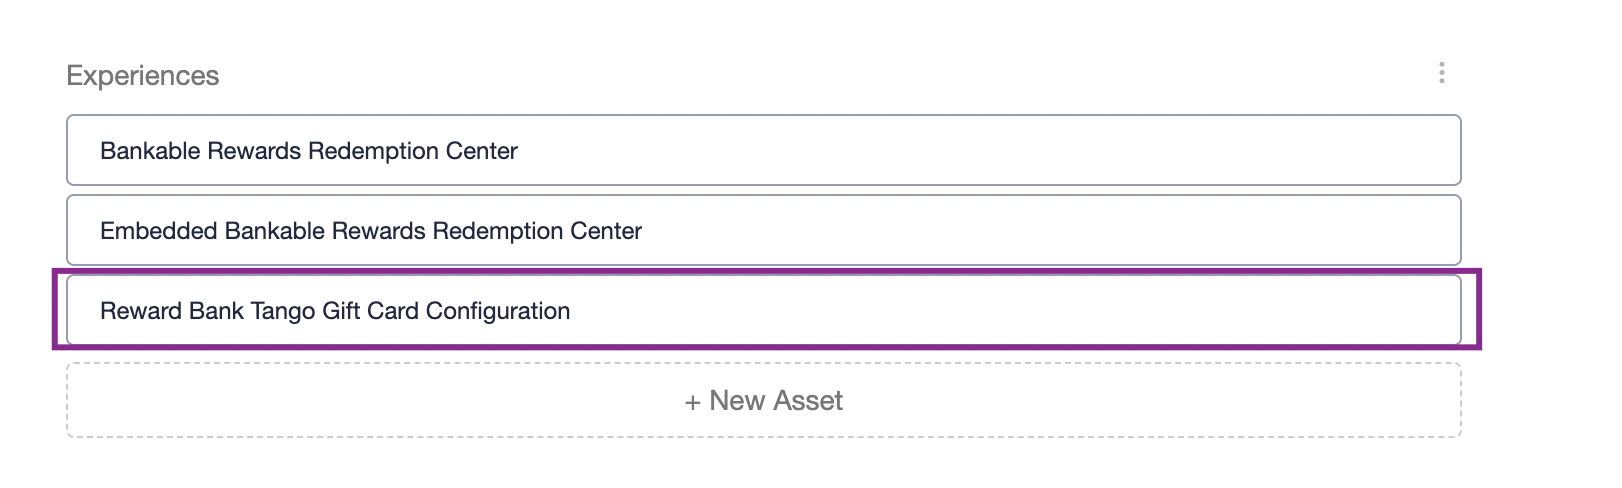Choose the highlighted Tango Gift Card row
This screenshot has height=488, width=1622.
point(764,310)
